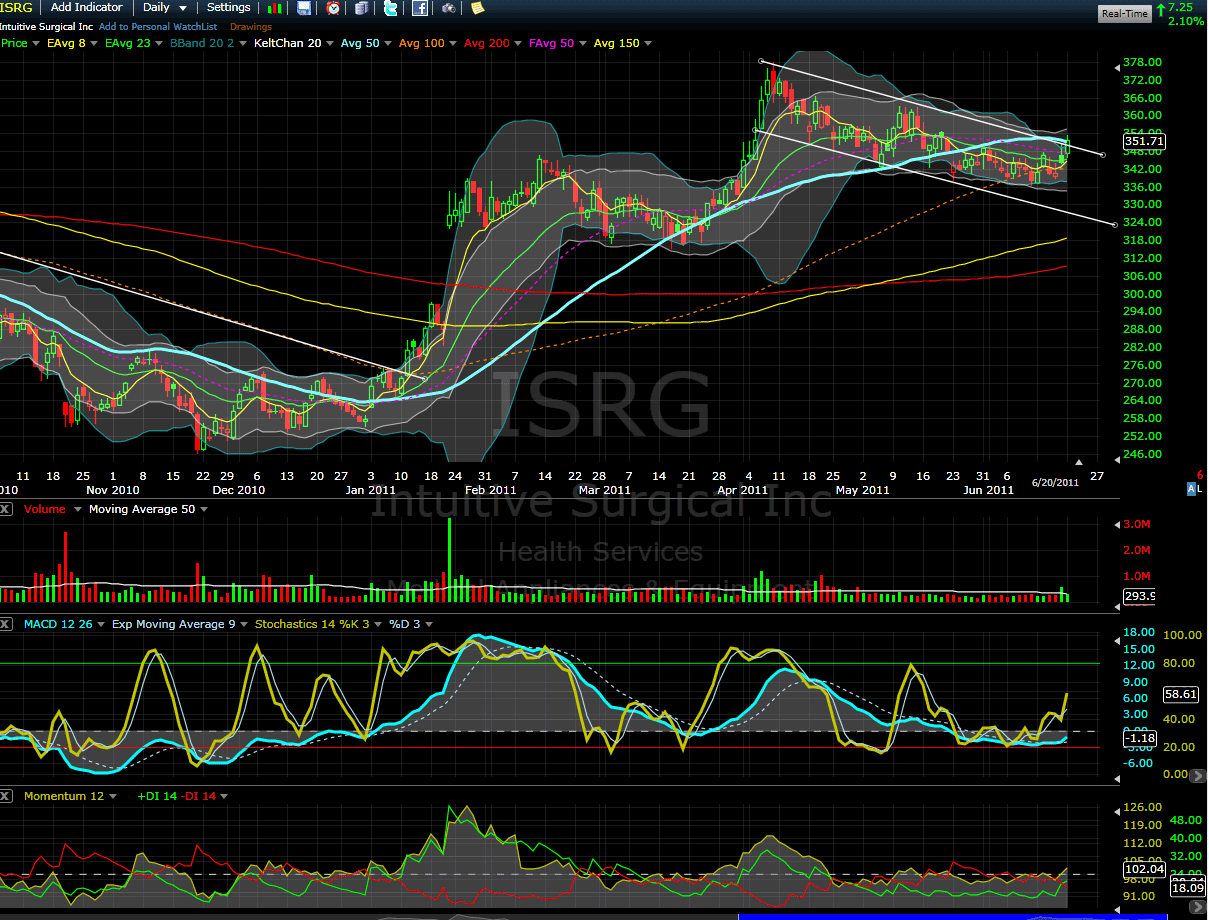
Task: Share the chart via the Facebook icon
Action: pyautogui.click(x=420, y=8)
